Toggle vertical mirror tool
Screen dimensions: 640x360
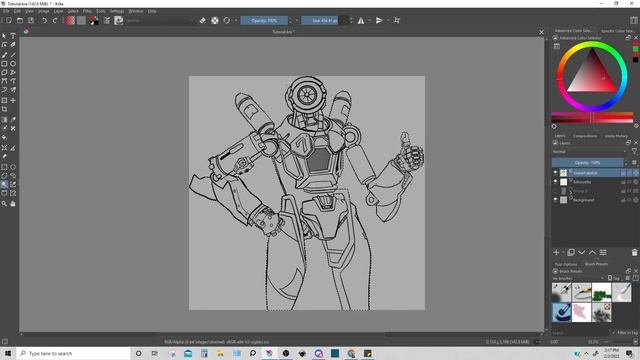379,20
